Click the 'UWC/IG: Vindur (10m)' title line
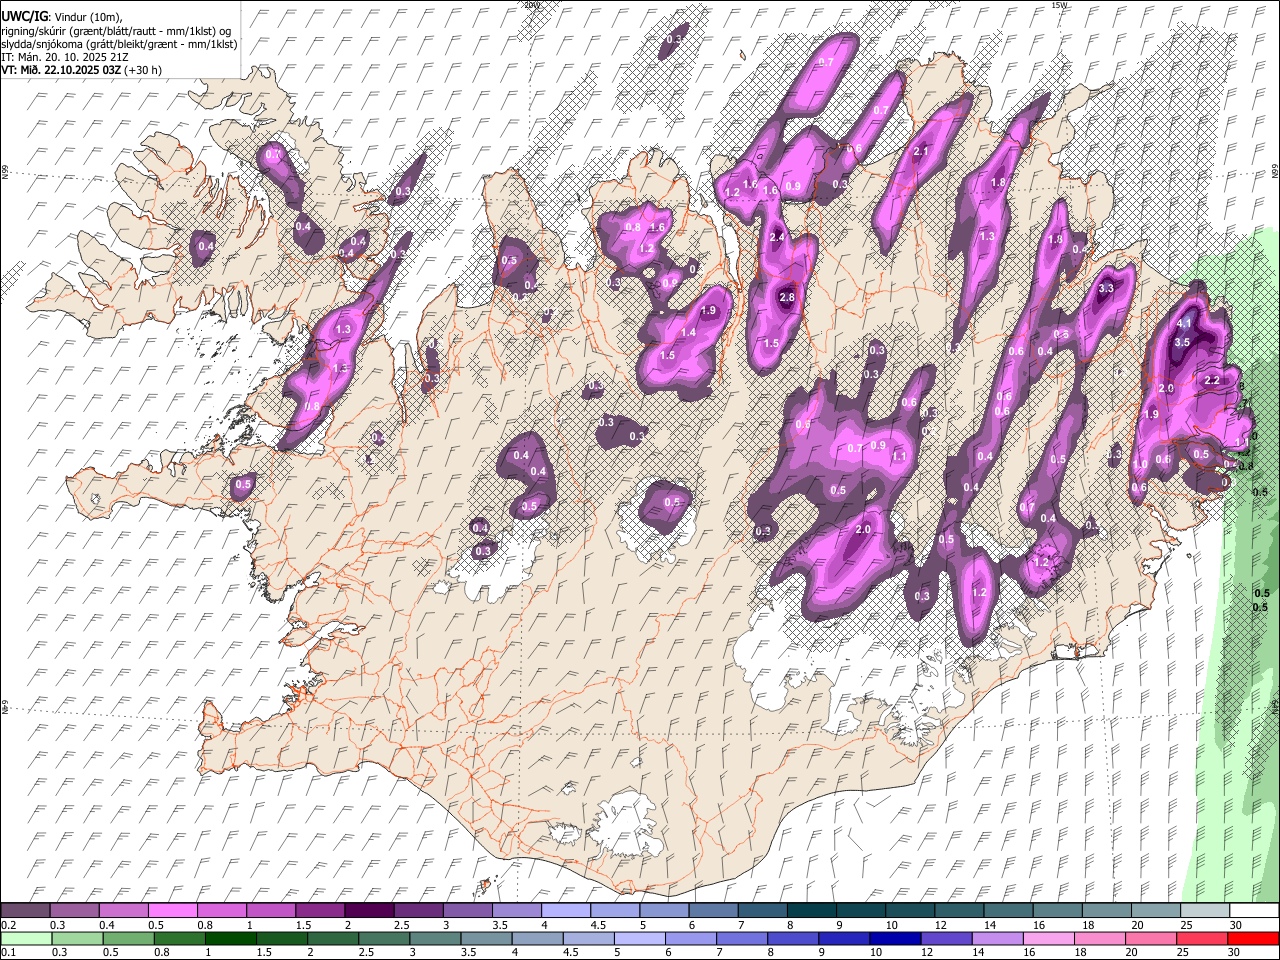Image resolution: width=1280 pixels, height=960 pixels. click(61, 17)
